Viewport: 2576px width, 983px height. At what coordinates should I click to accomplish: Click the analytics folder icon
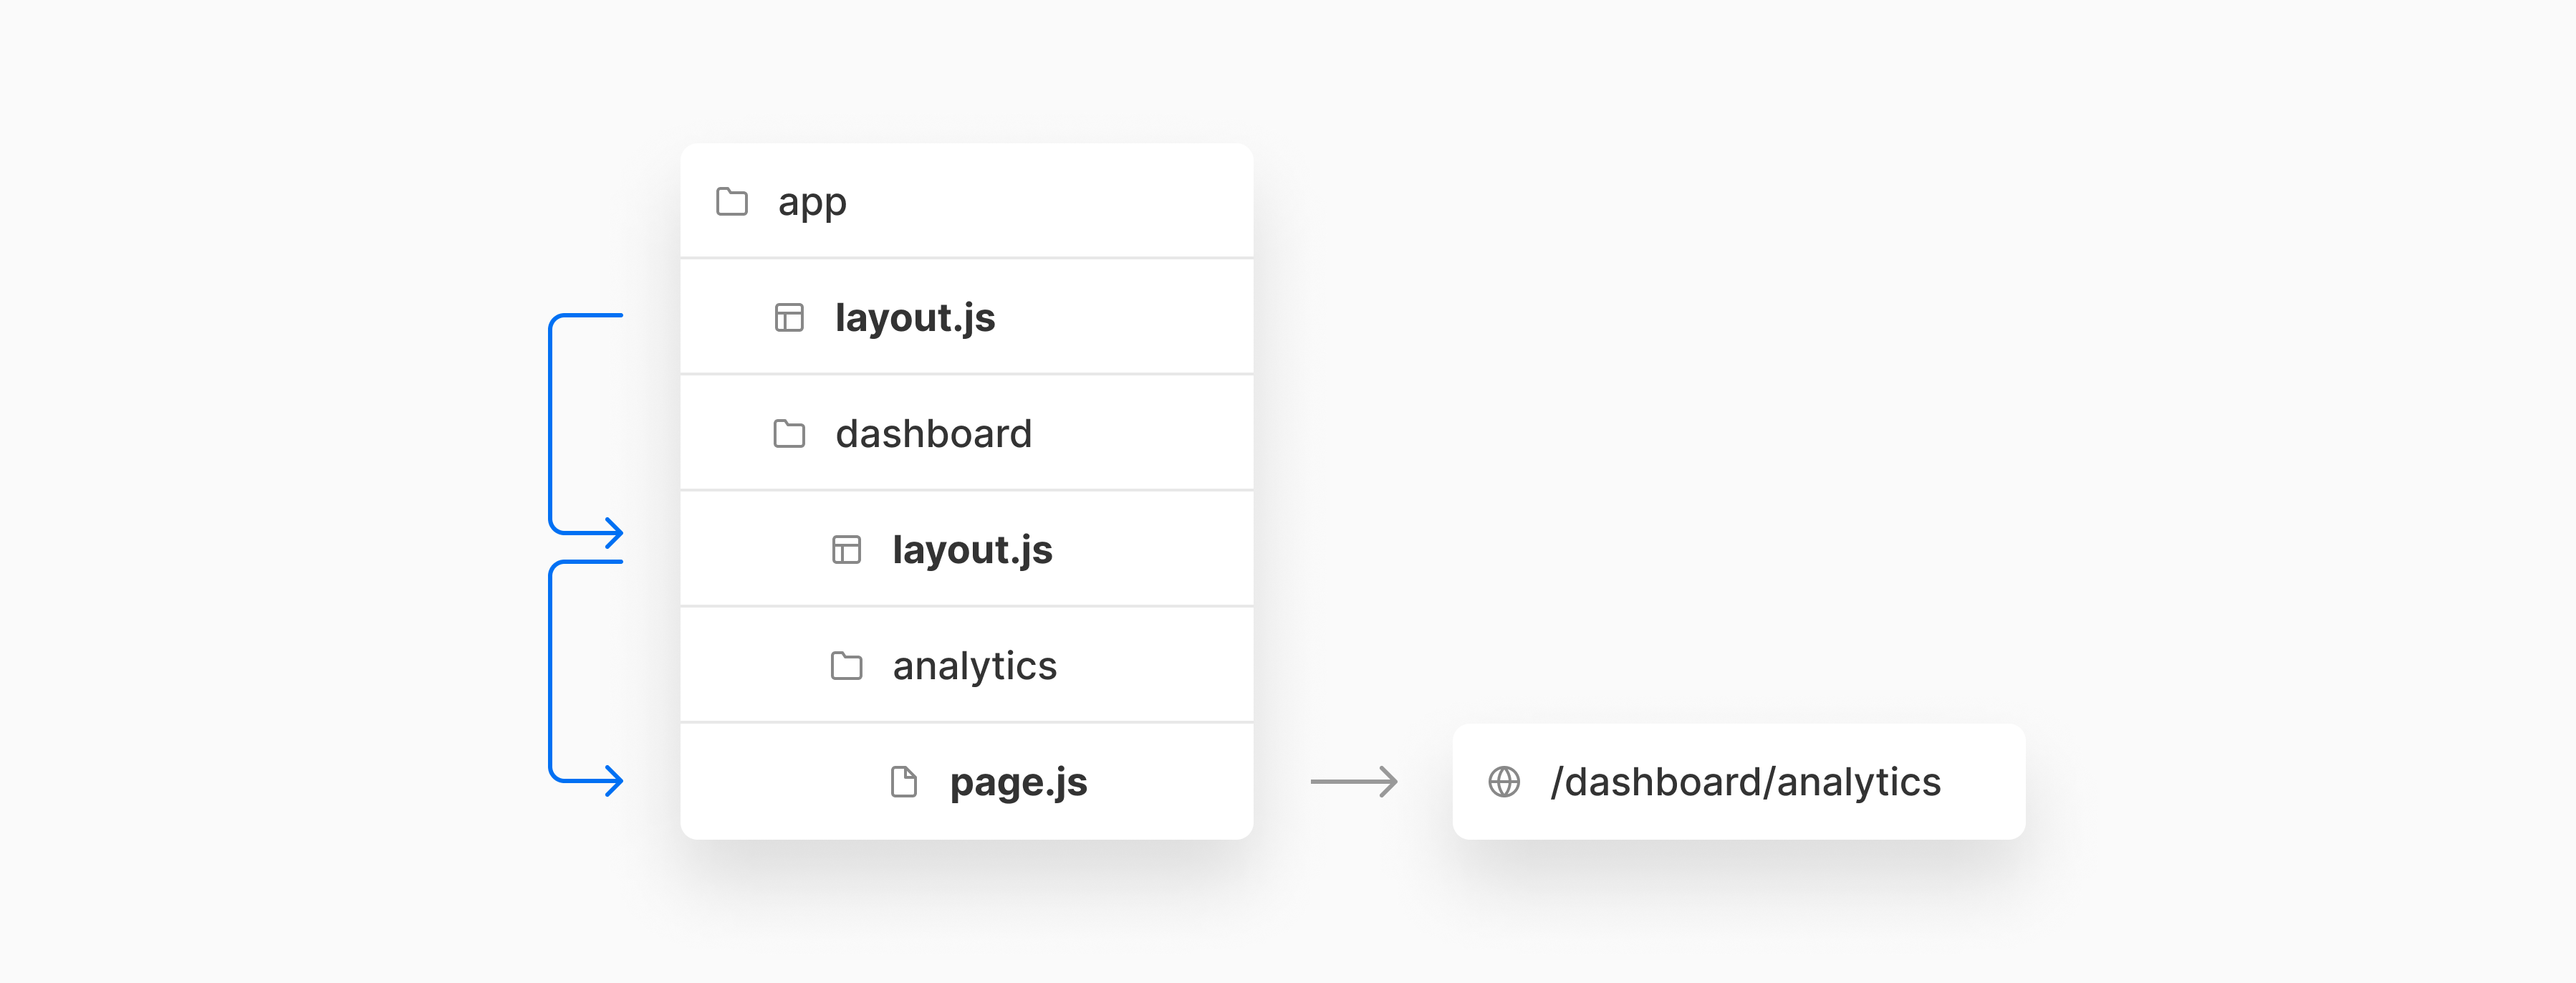(846, 665)
